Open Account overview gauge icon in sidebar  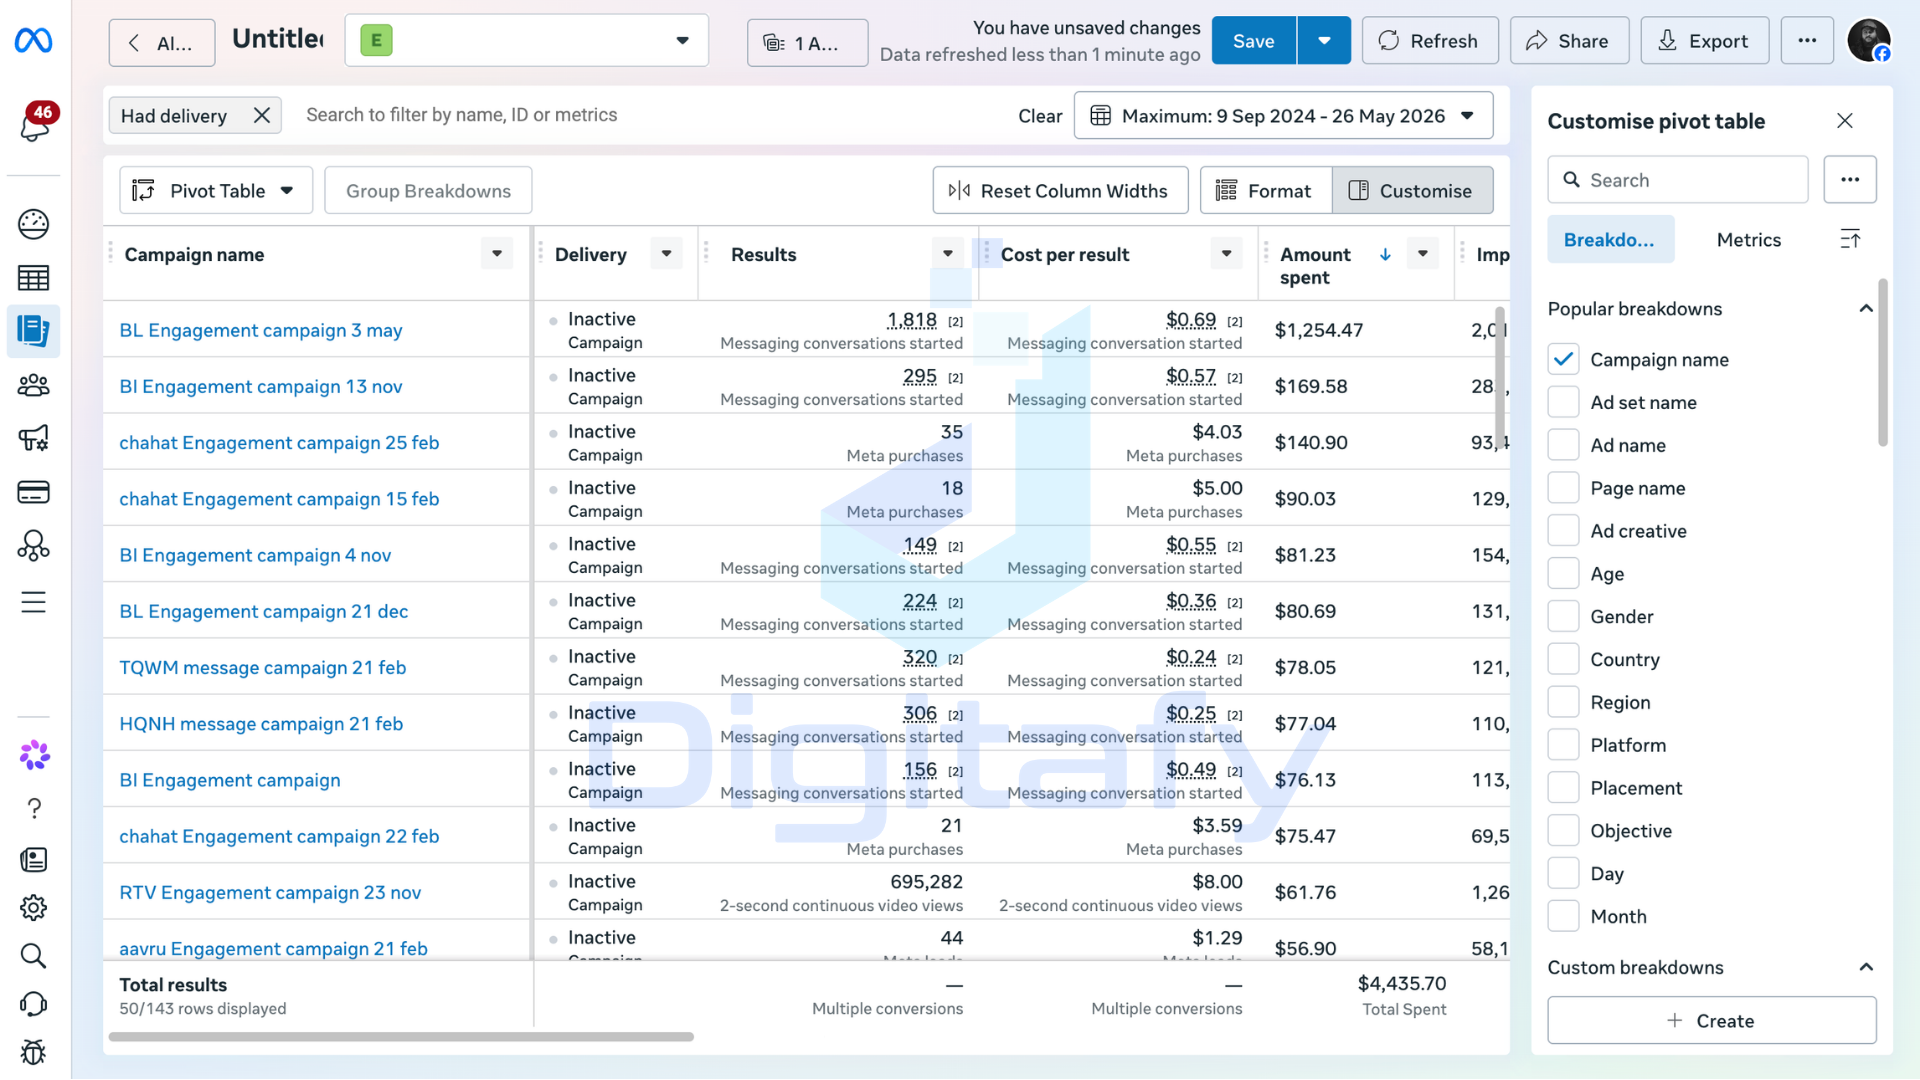click(x=33, y=224)
